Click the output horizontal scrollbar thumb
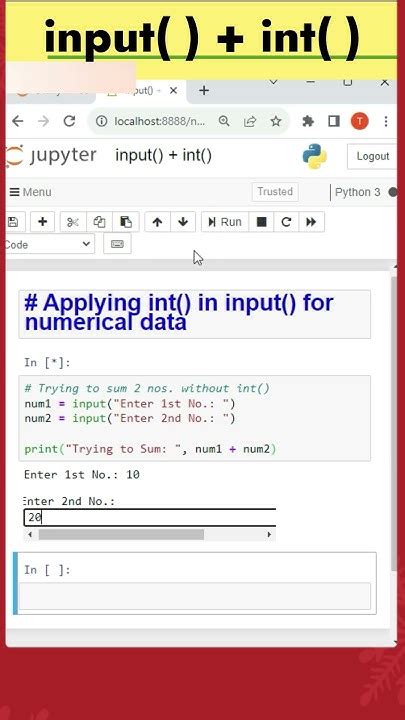 (x=121, y=534)
